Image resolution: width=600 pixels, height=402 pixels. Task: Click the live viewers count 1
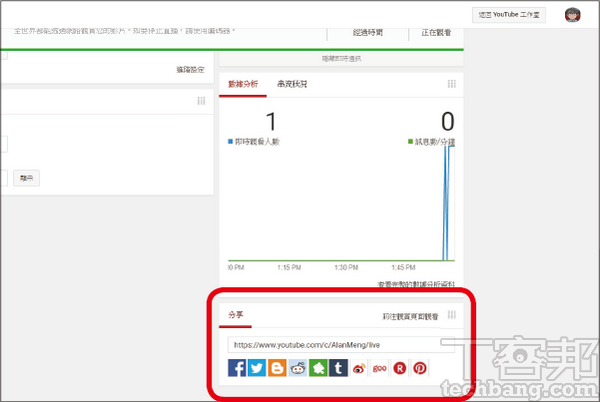(271, 122)
